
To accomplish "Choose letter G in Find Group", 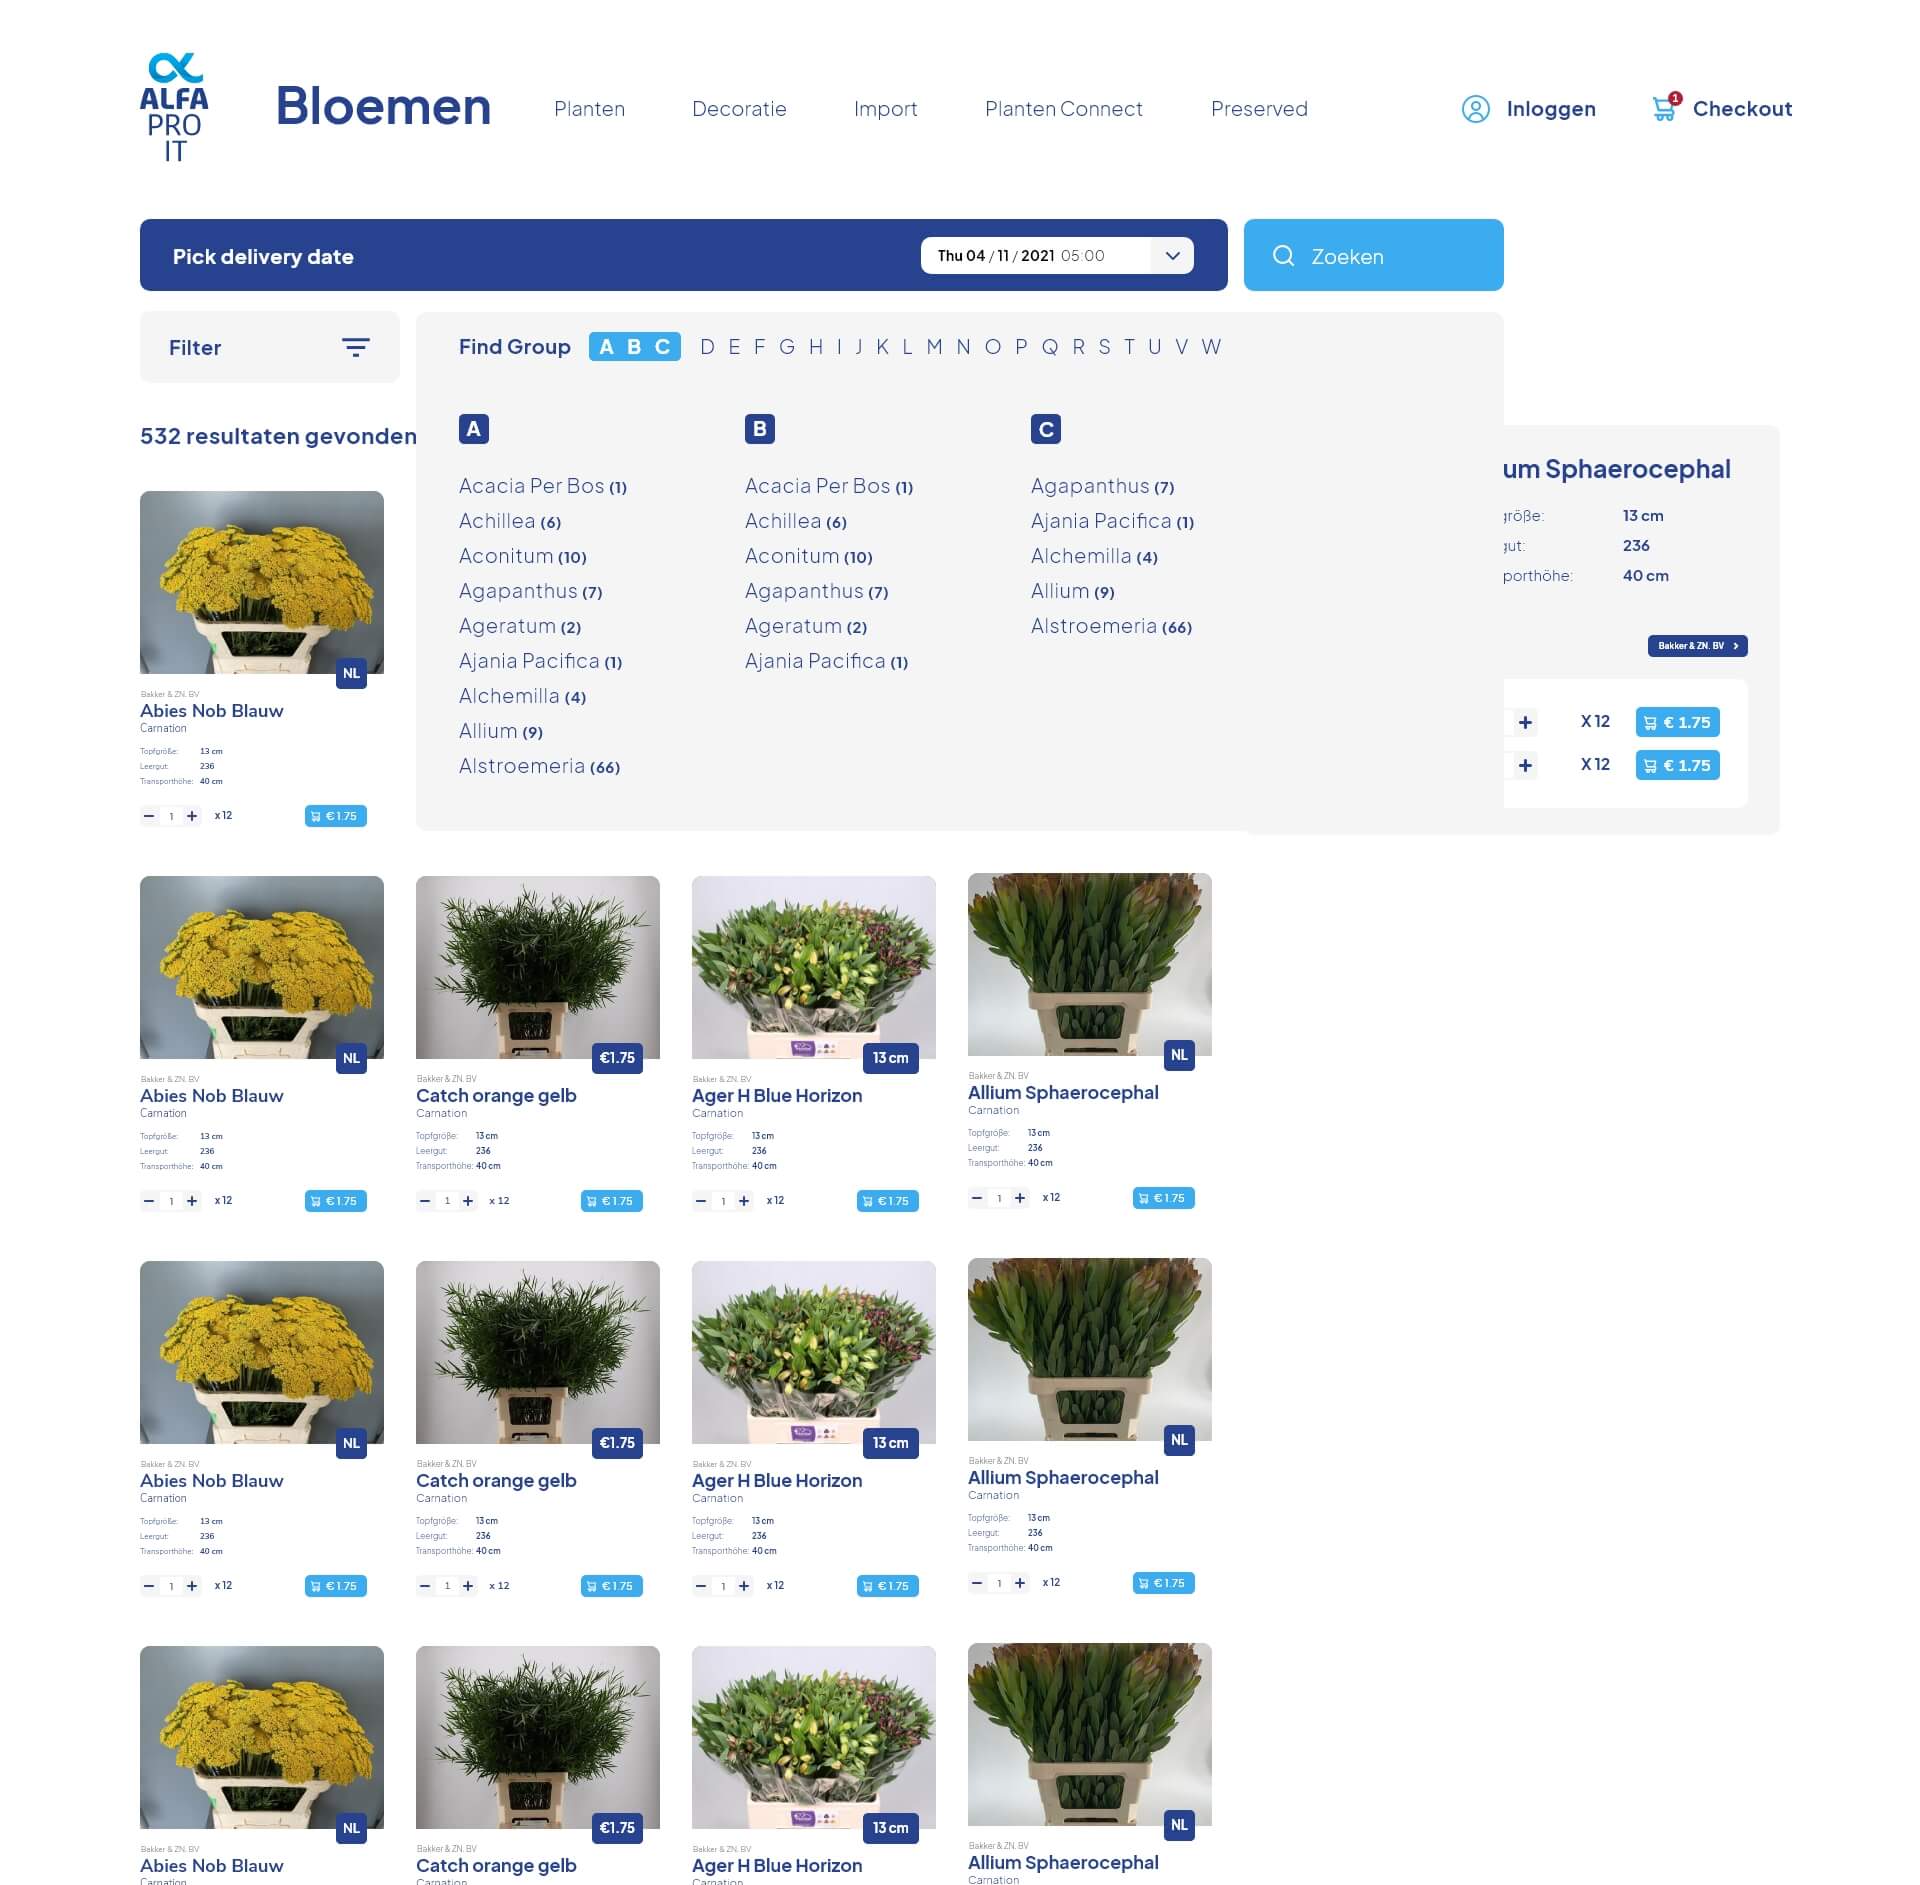I will coord(786,347).
